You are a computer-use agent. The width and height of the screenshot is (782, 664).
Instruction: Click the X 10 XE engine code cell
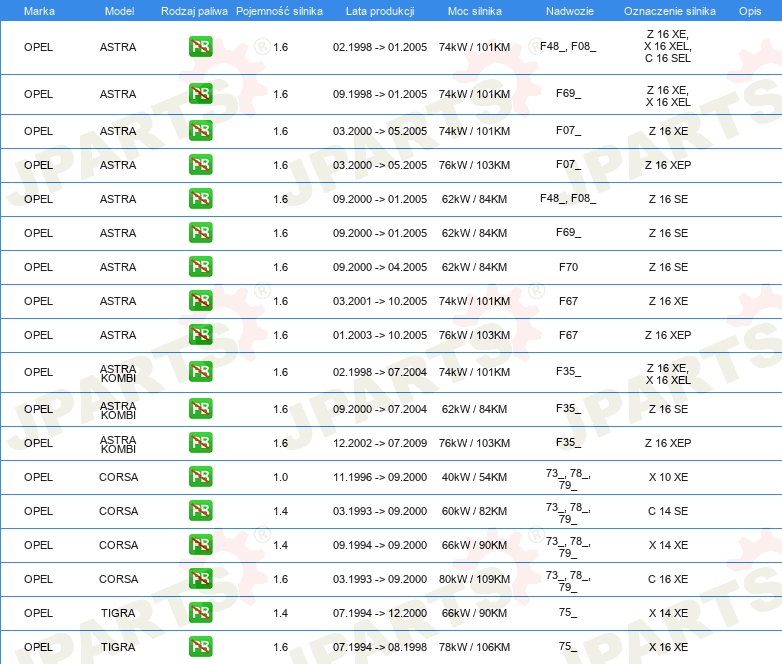coord(667,477)
